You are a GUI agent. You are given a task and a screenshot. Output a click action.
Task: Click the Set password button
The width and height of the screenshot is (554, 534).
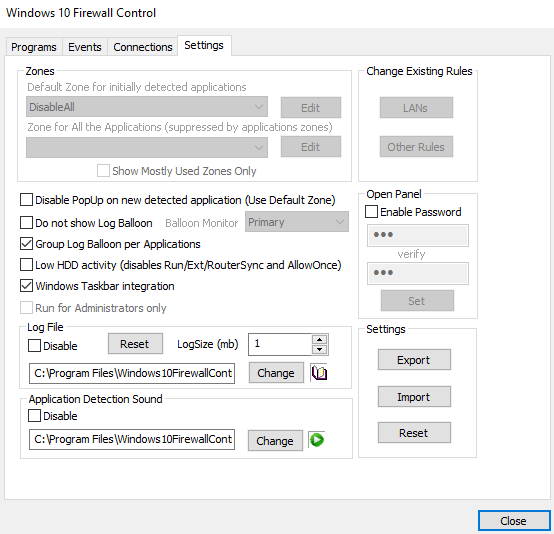click(x=417, y=301)
